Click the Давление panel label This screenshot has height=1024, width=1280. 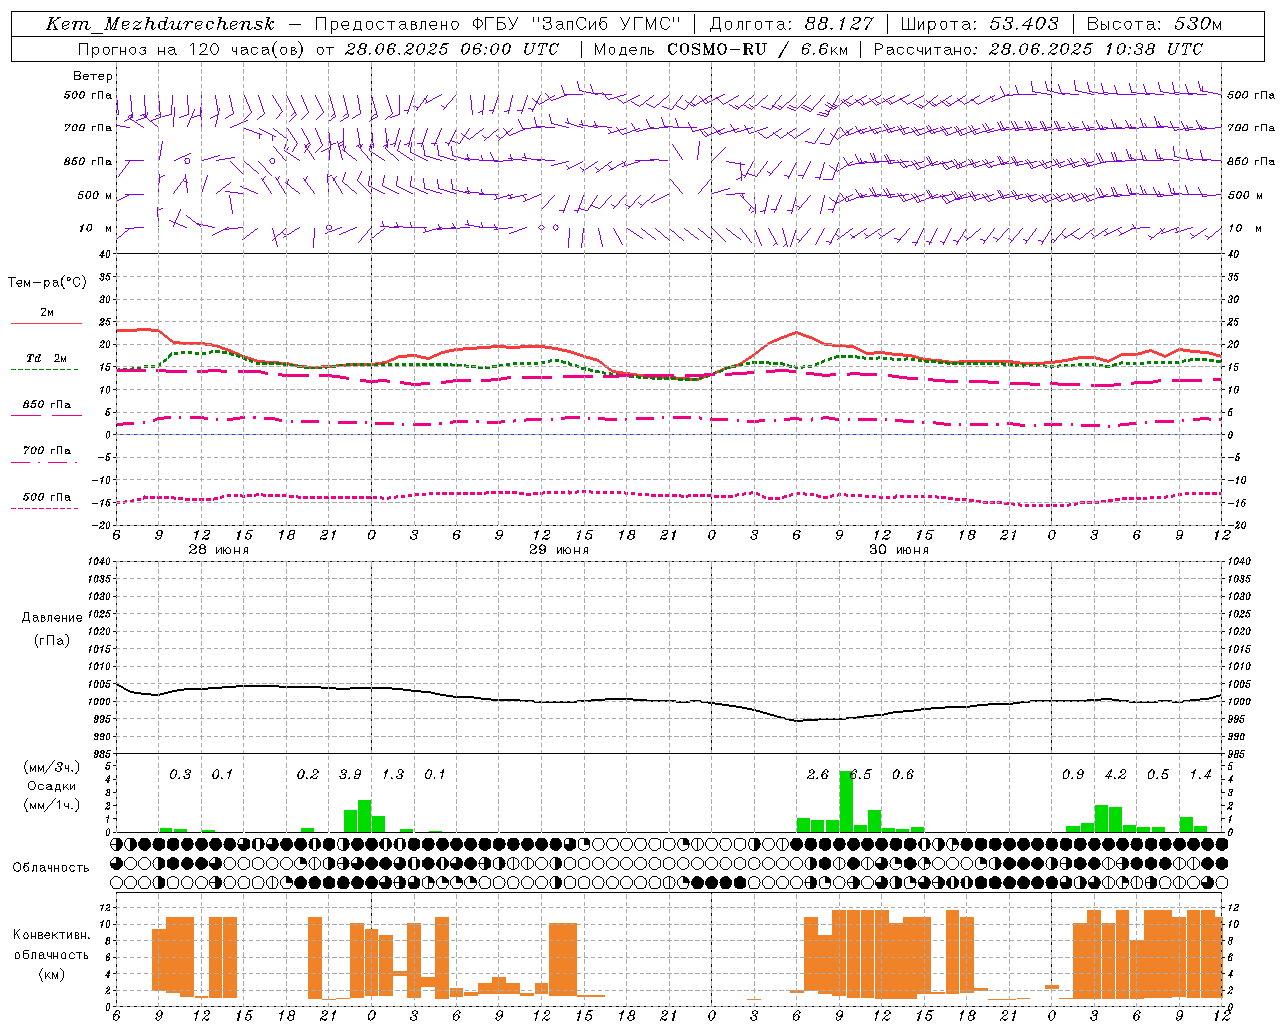[52, 618]
